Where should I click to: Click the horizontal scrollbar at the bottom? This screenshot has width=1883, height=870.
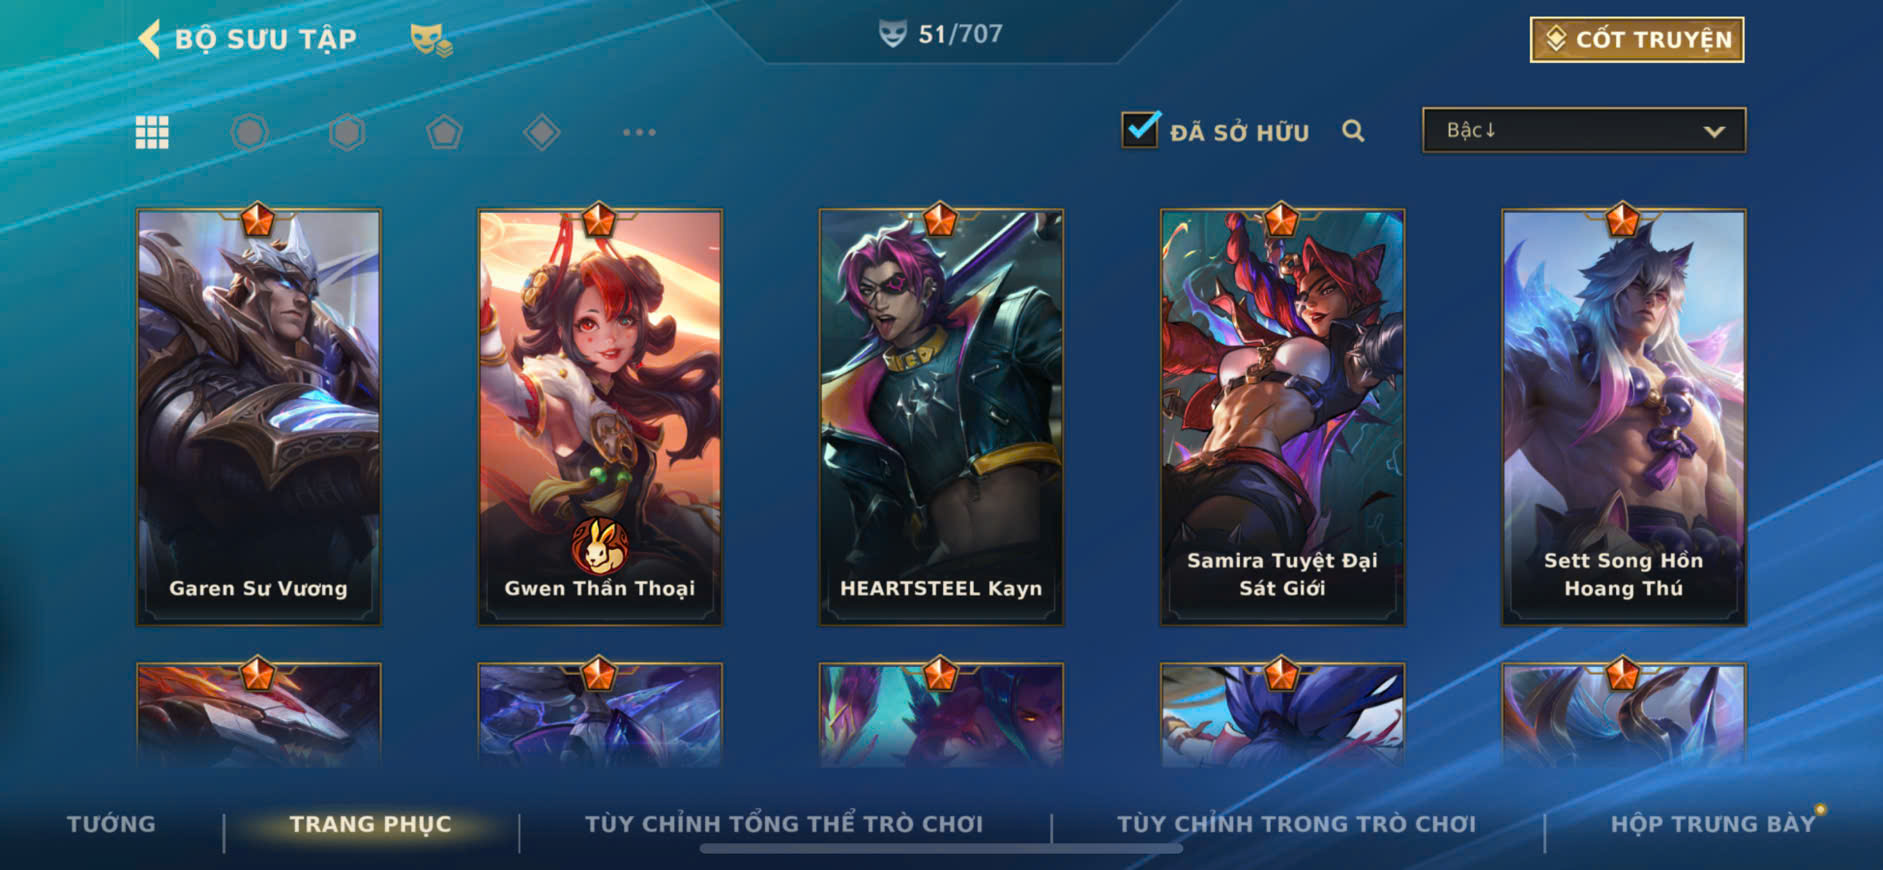click(941, 849)
